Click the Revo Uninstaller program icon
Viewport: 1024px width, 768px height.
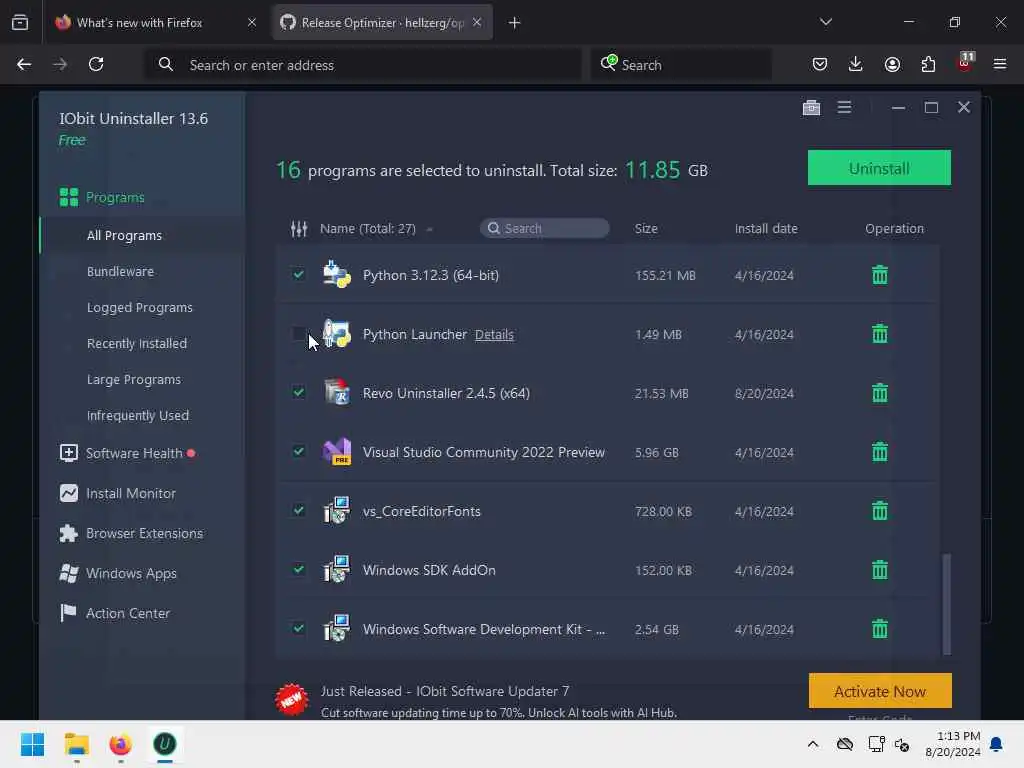pyautogui.click(x=337, y=393)
